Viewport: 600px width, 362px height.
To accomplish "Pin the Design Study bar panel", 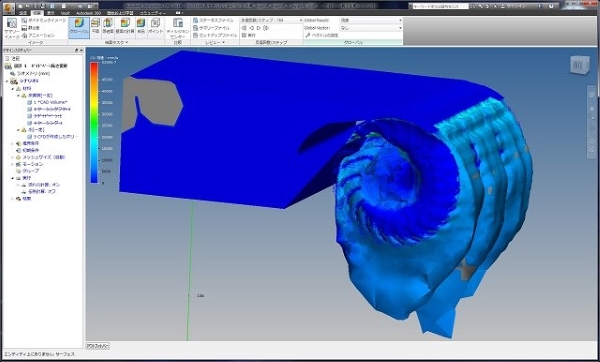I will (76, 50).
